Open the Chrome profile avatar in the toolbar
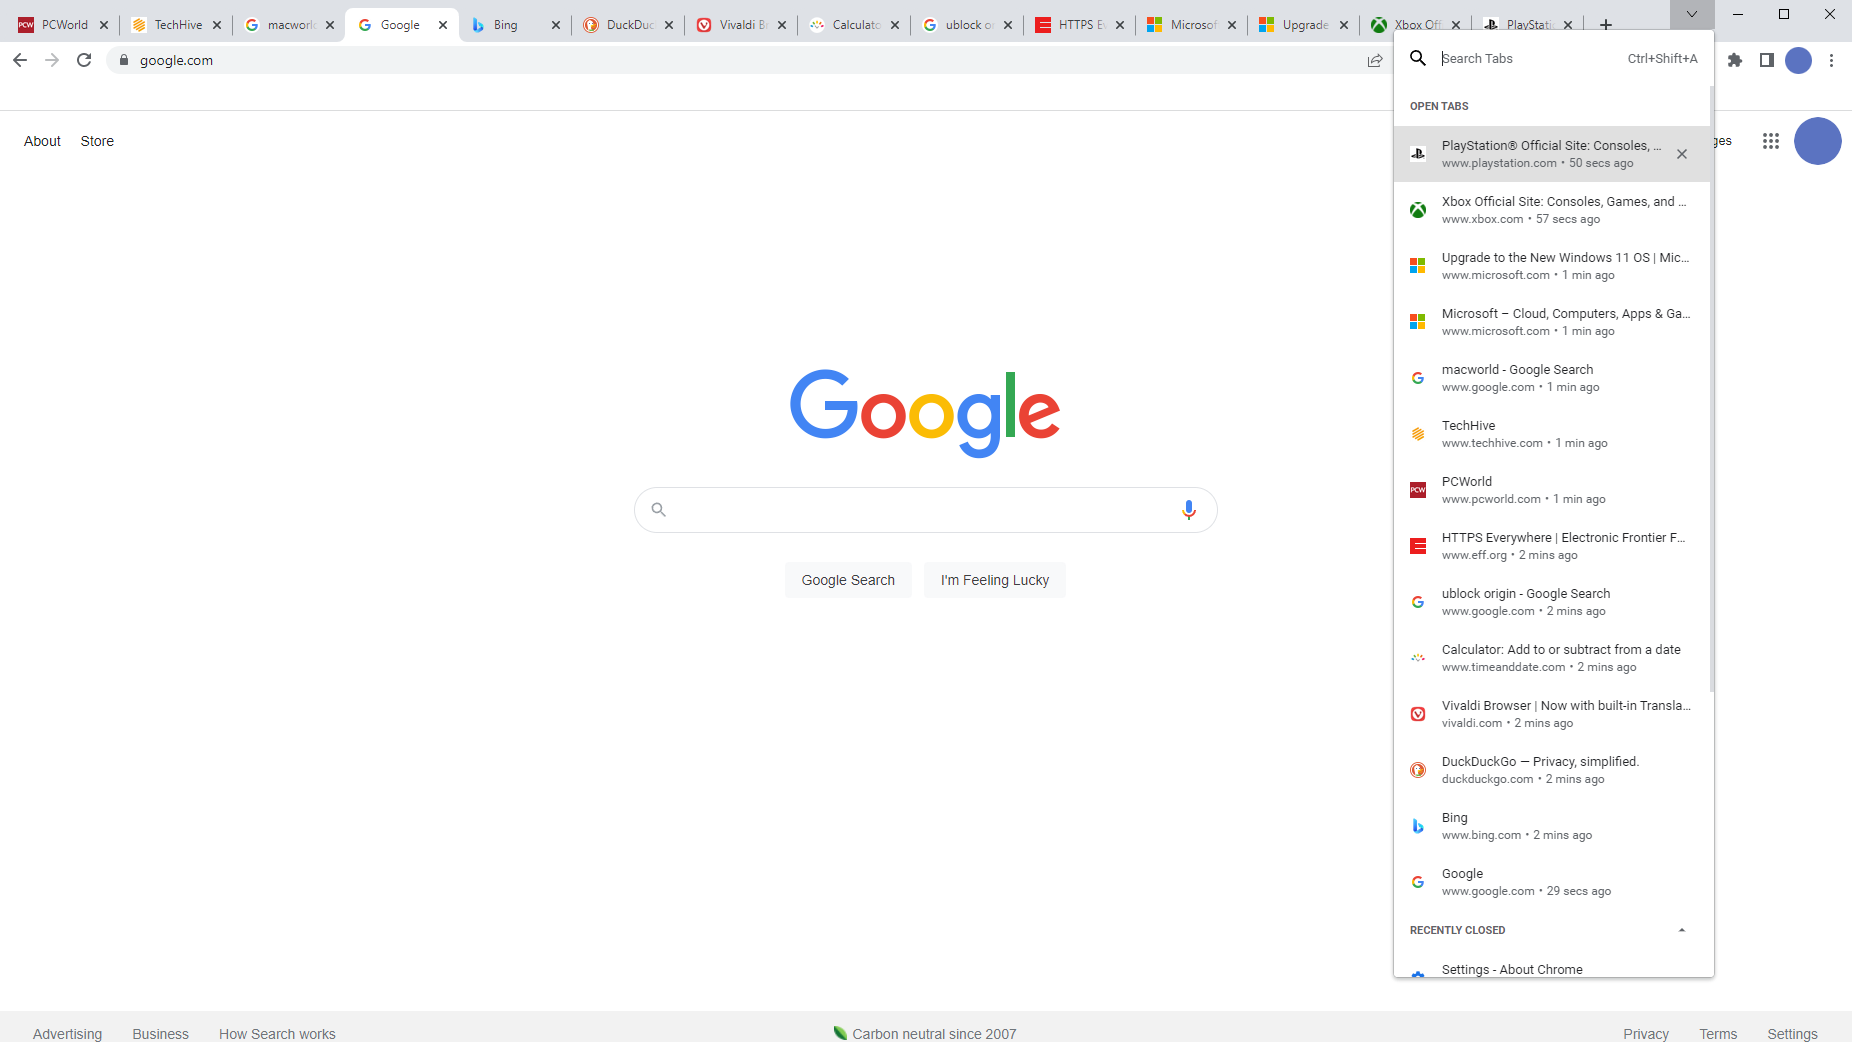Image resolution: width=1852 pixels, height=1042 pixels. 1799,60
